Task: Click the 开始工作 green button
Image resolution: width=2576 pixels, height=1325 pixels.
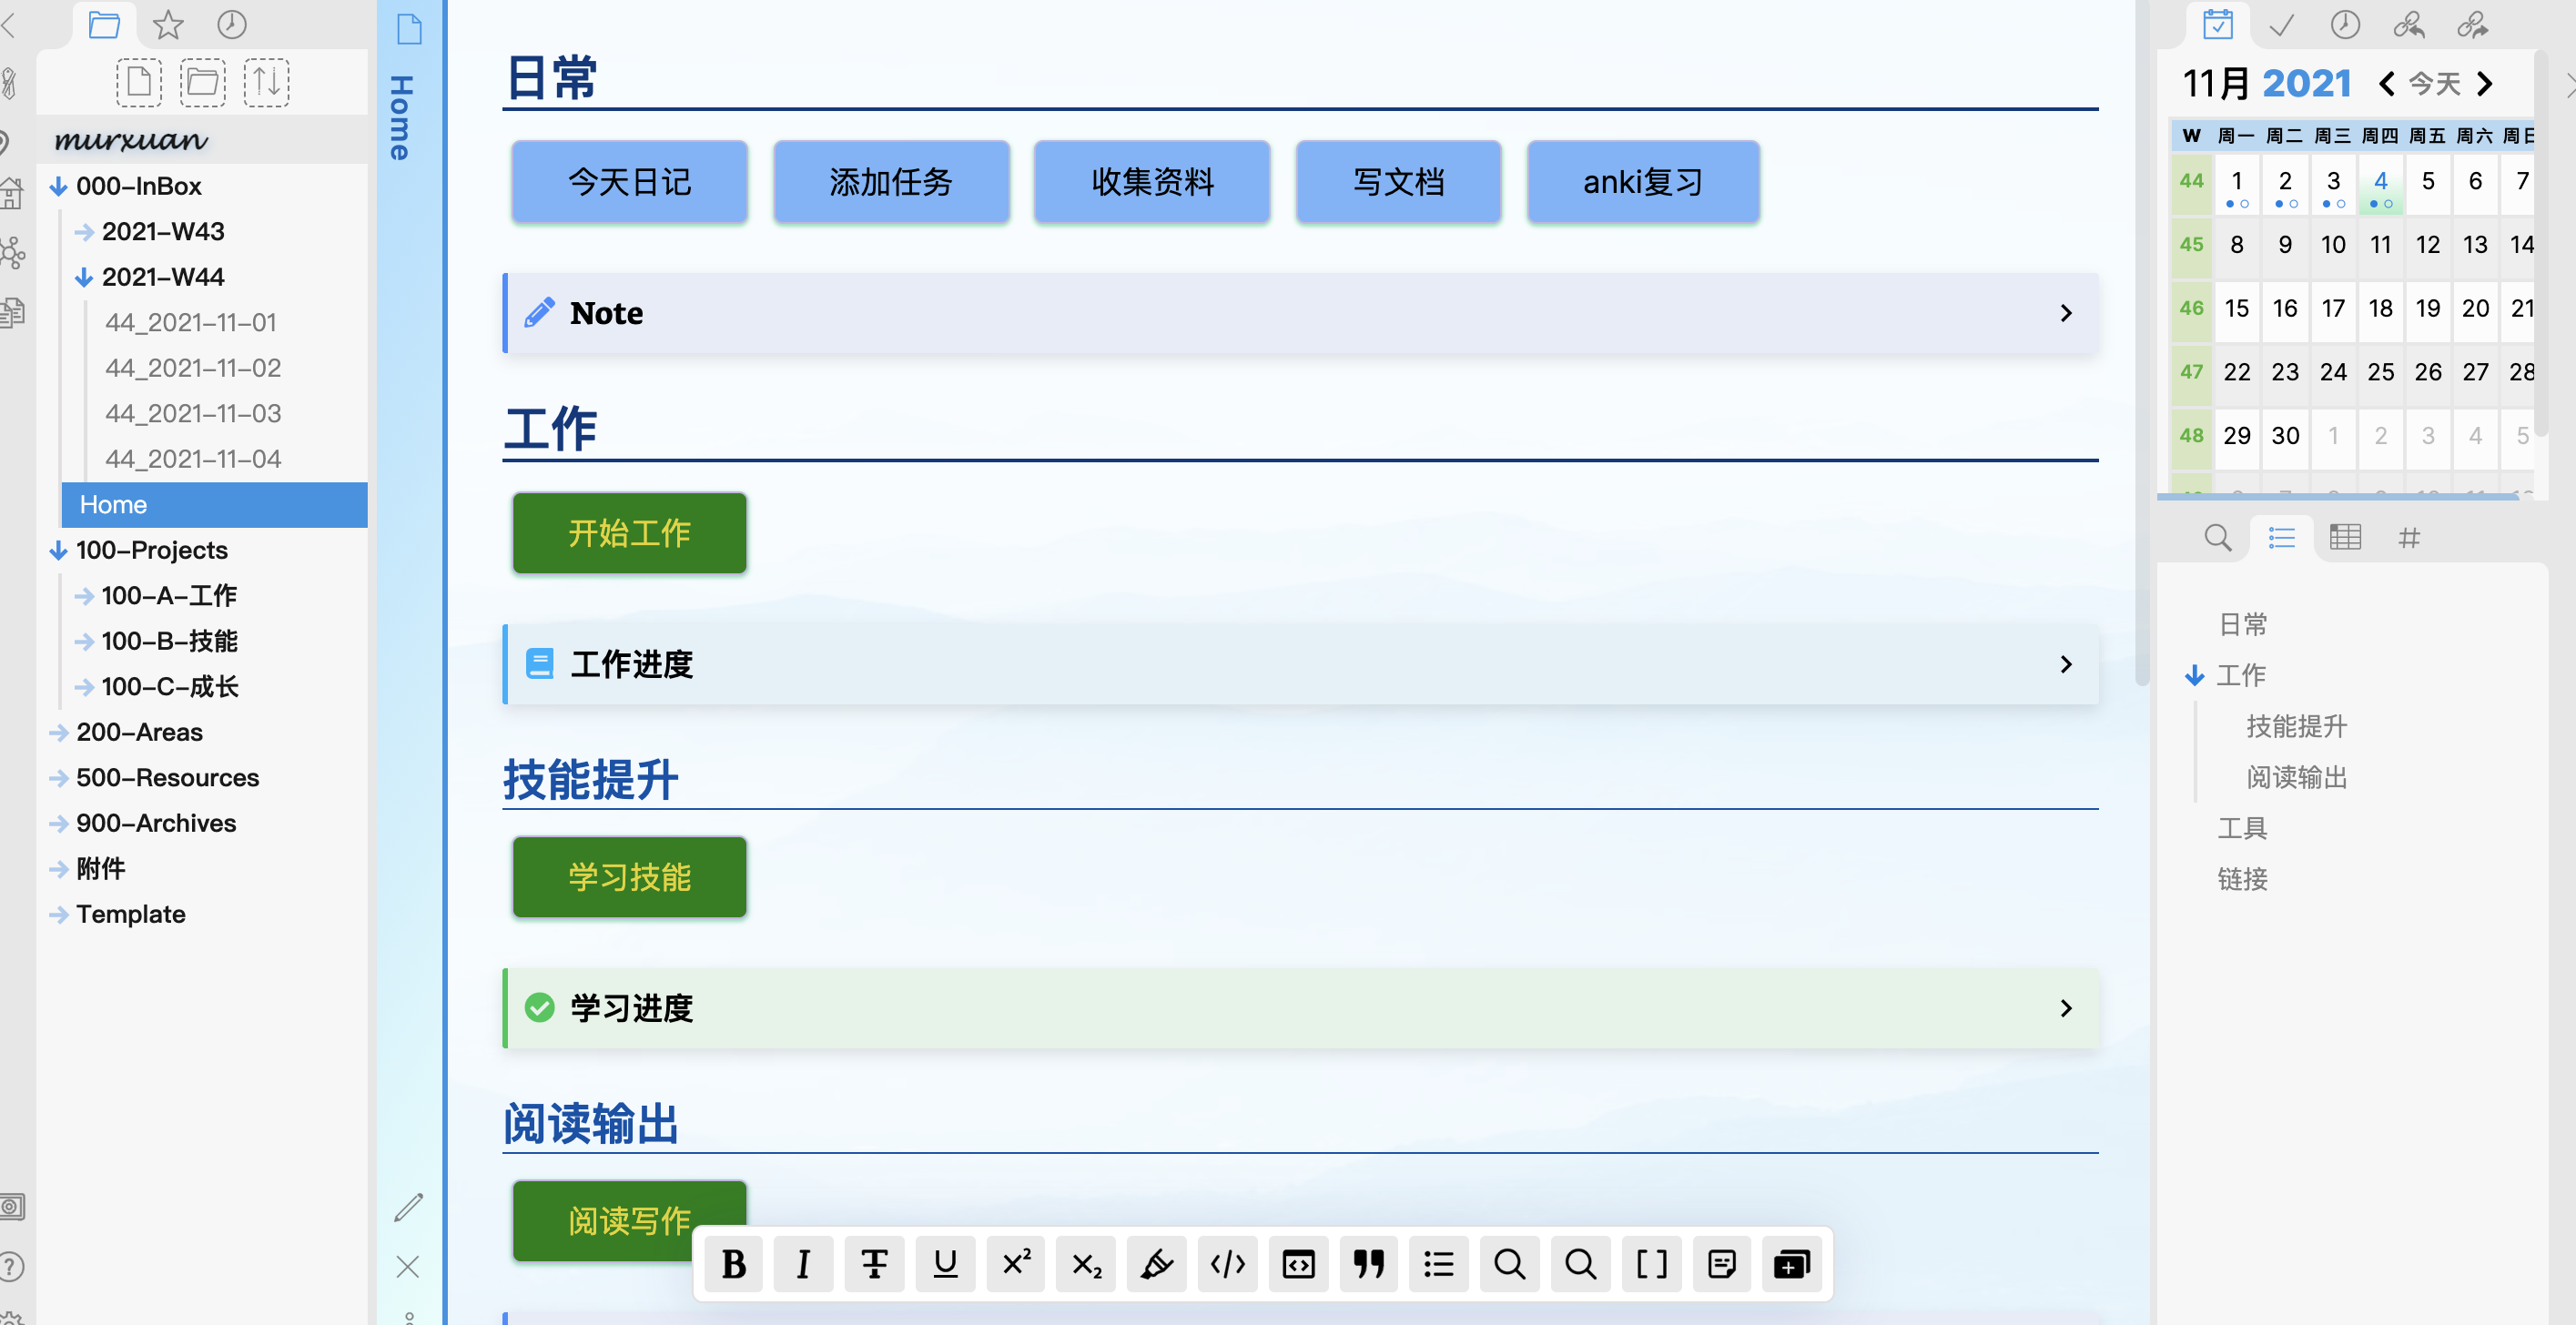Action: pos(629,533)
